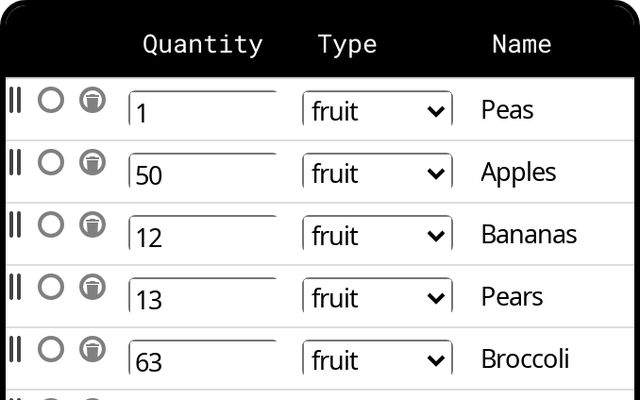Expand the fruit type dropdown for Bananas

377,236
